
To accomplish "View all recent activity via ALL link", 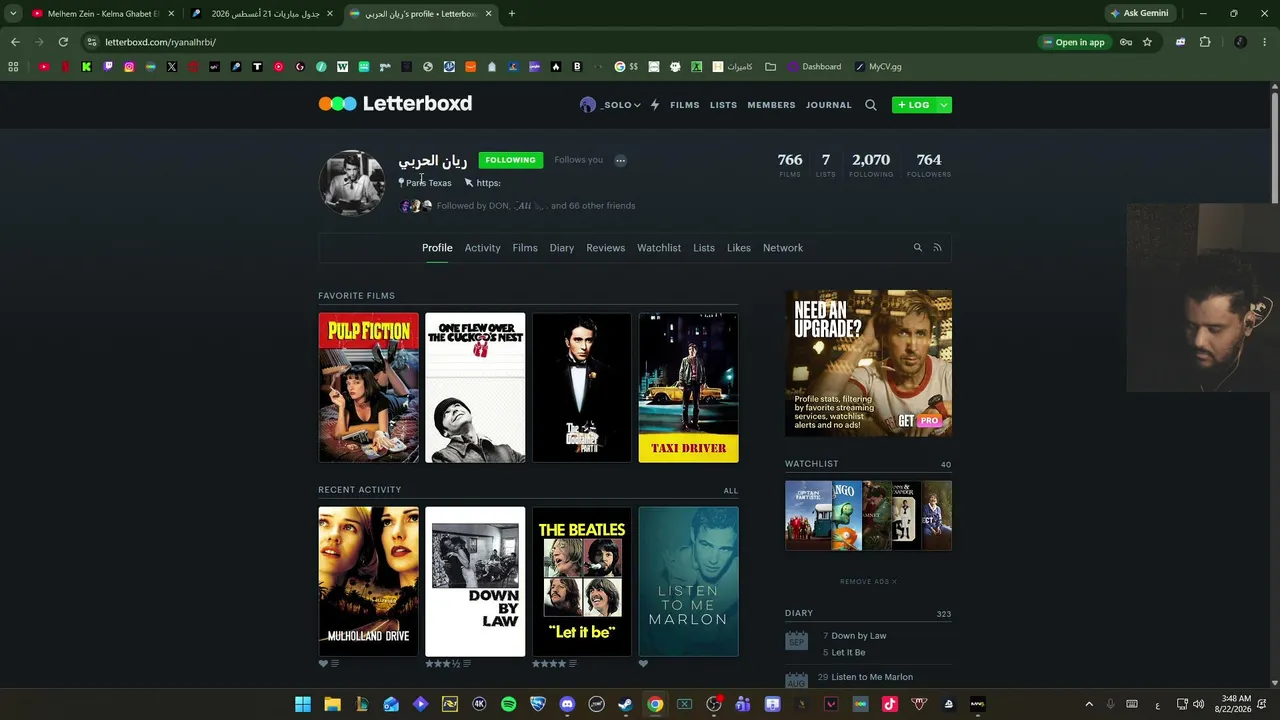I will [731, 491].
